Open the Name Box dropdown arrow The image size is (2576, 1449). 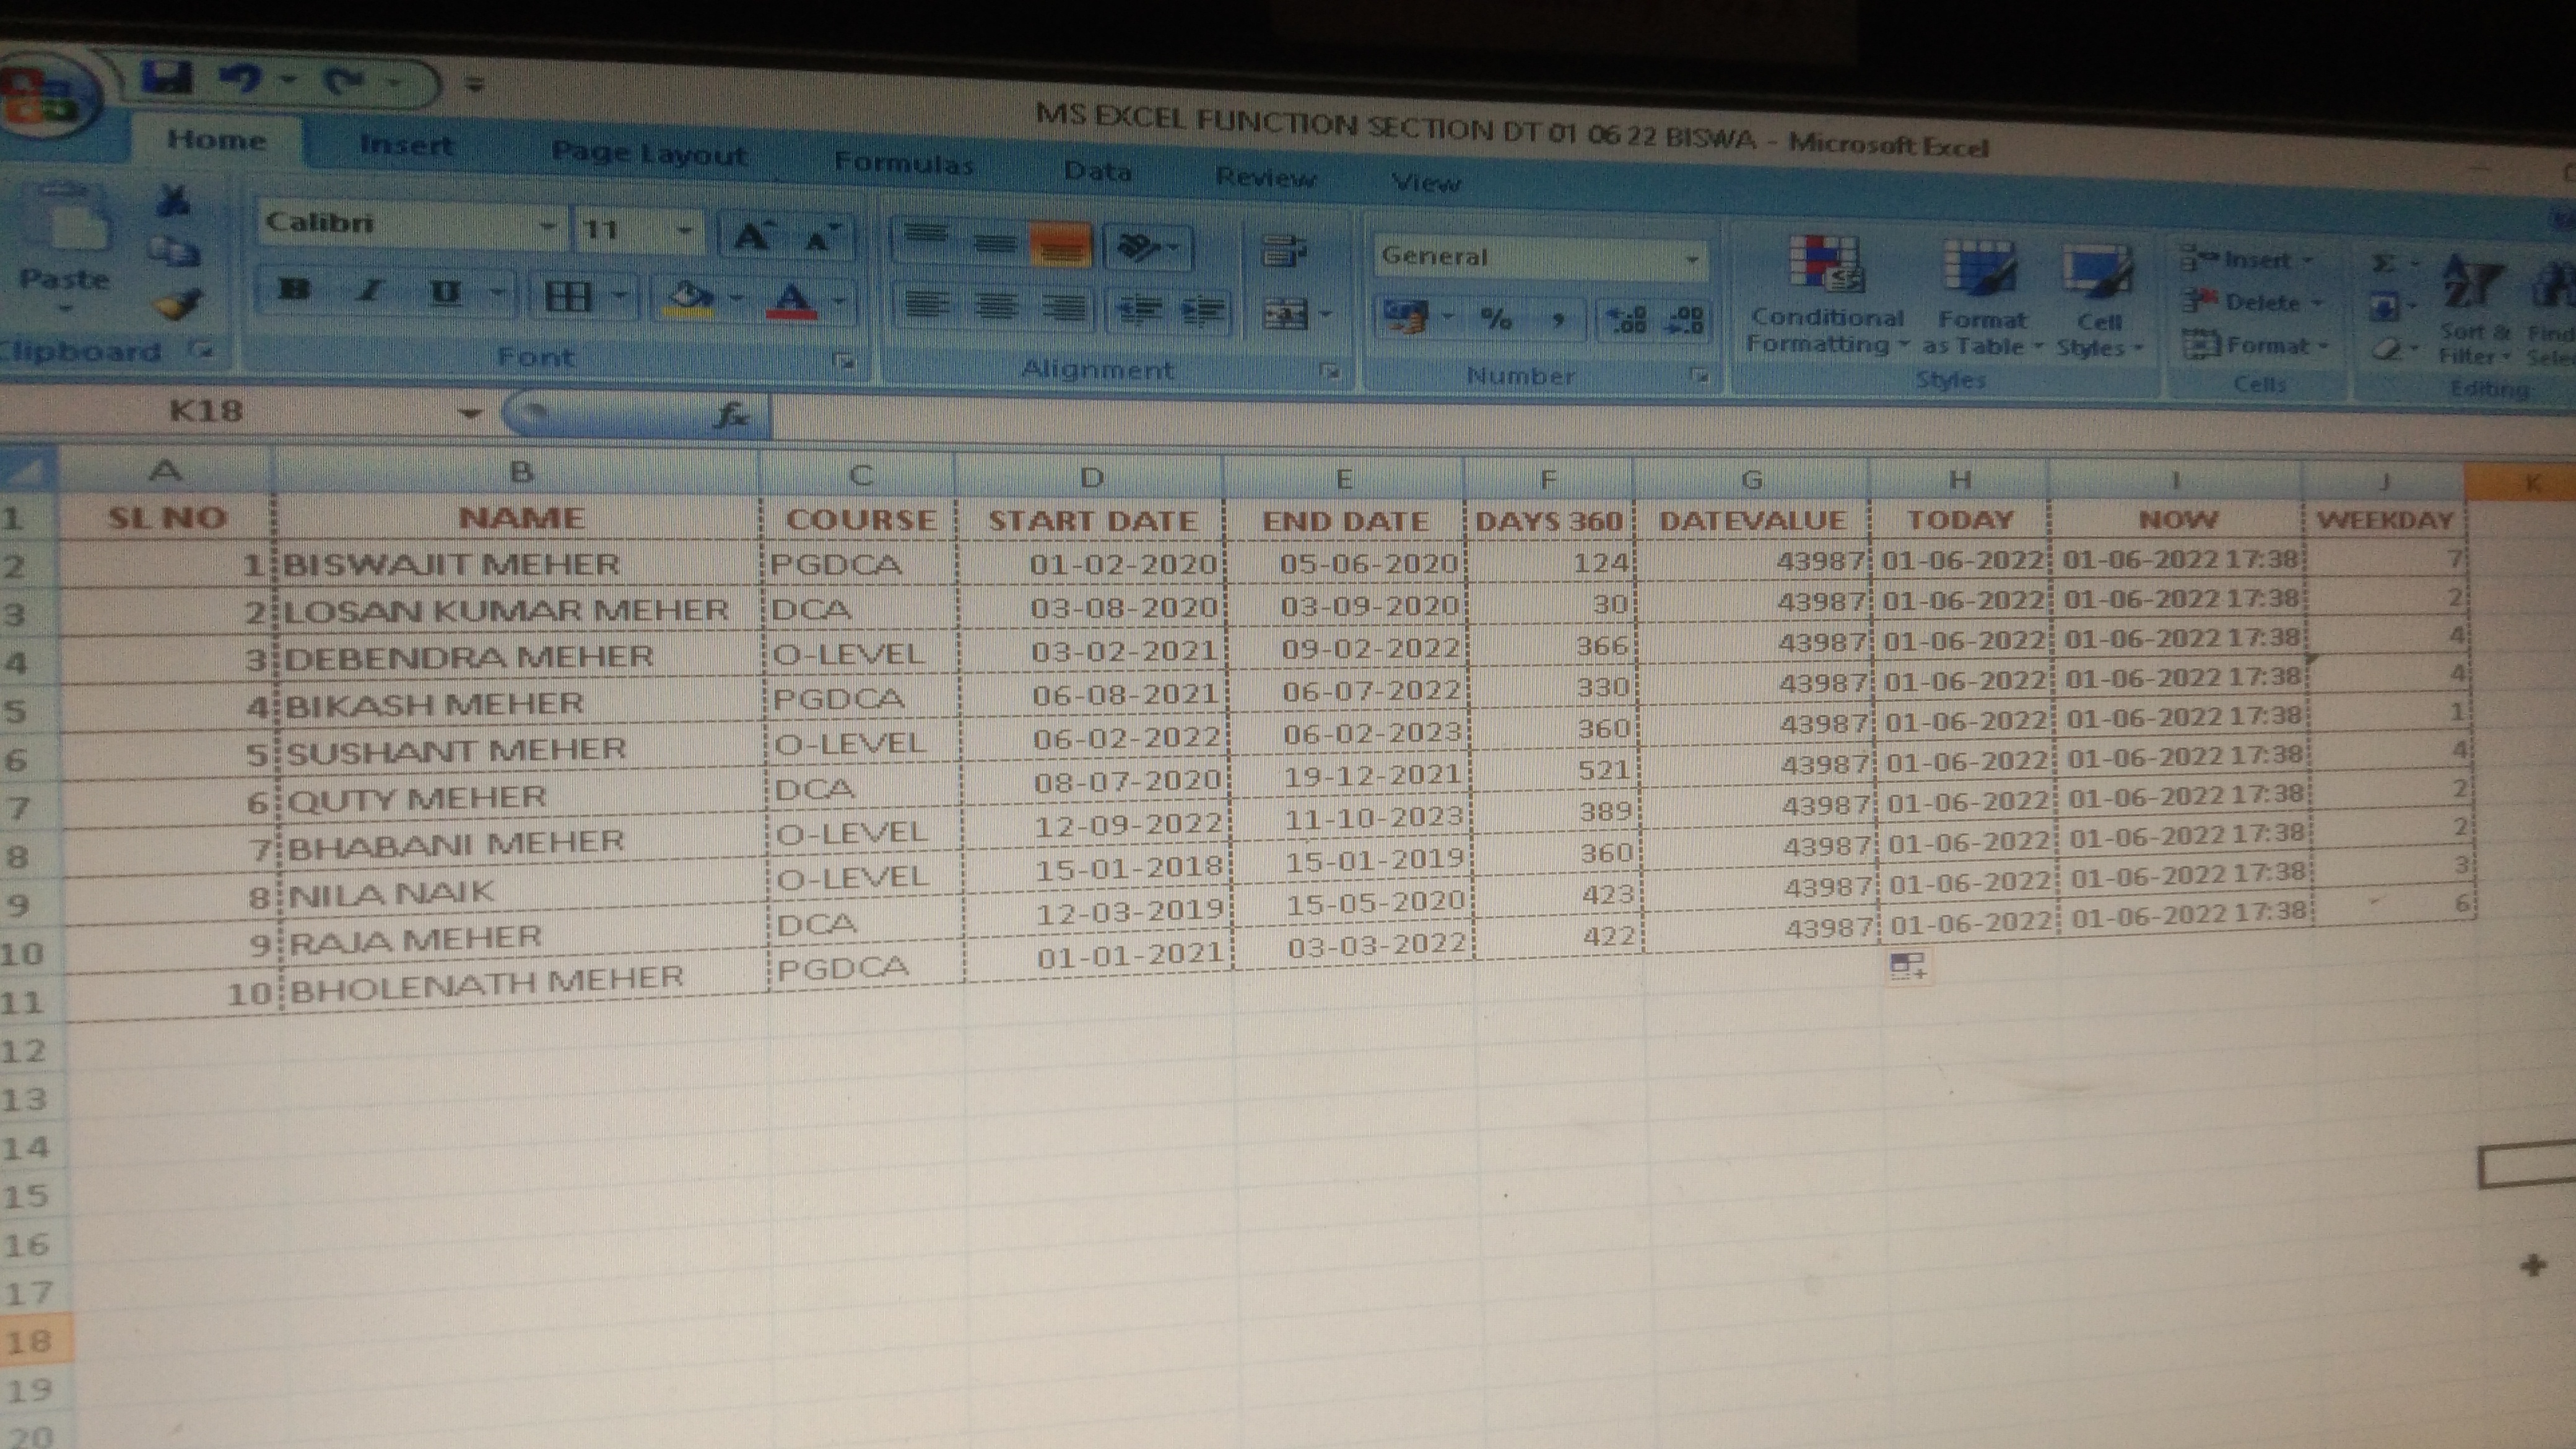coord(470,413)
